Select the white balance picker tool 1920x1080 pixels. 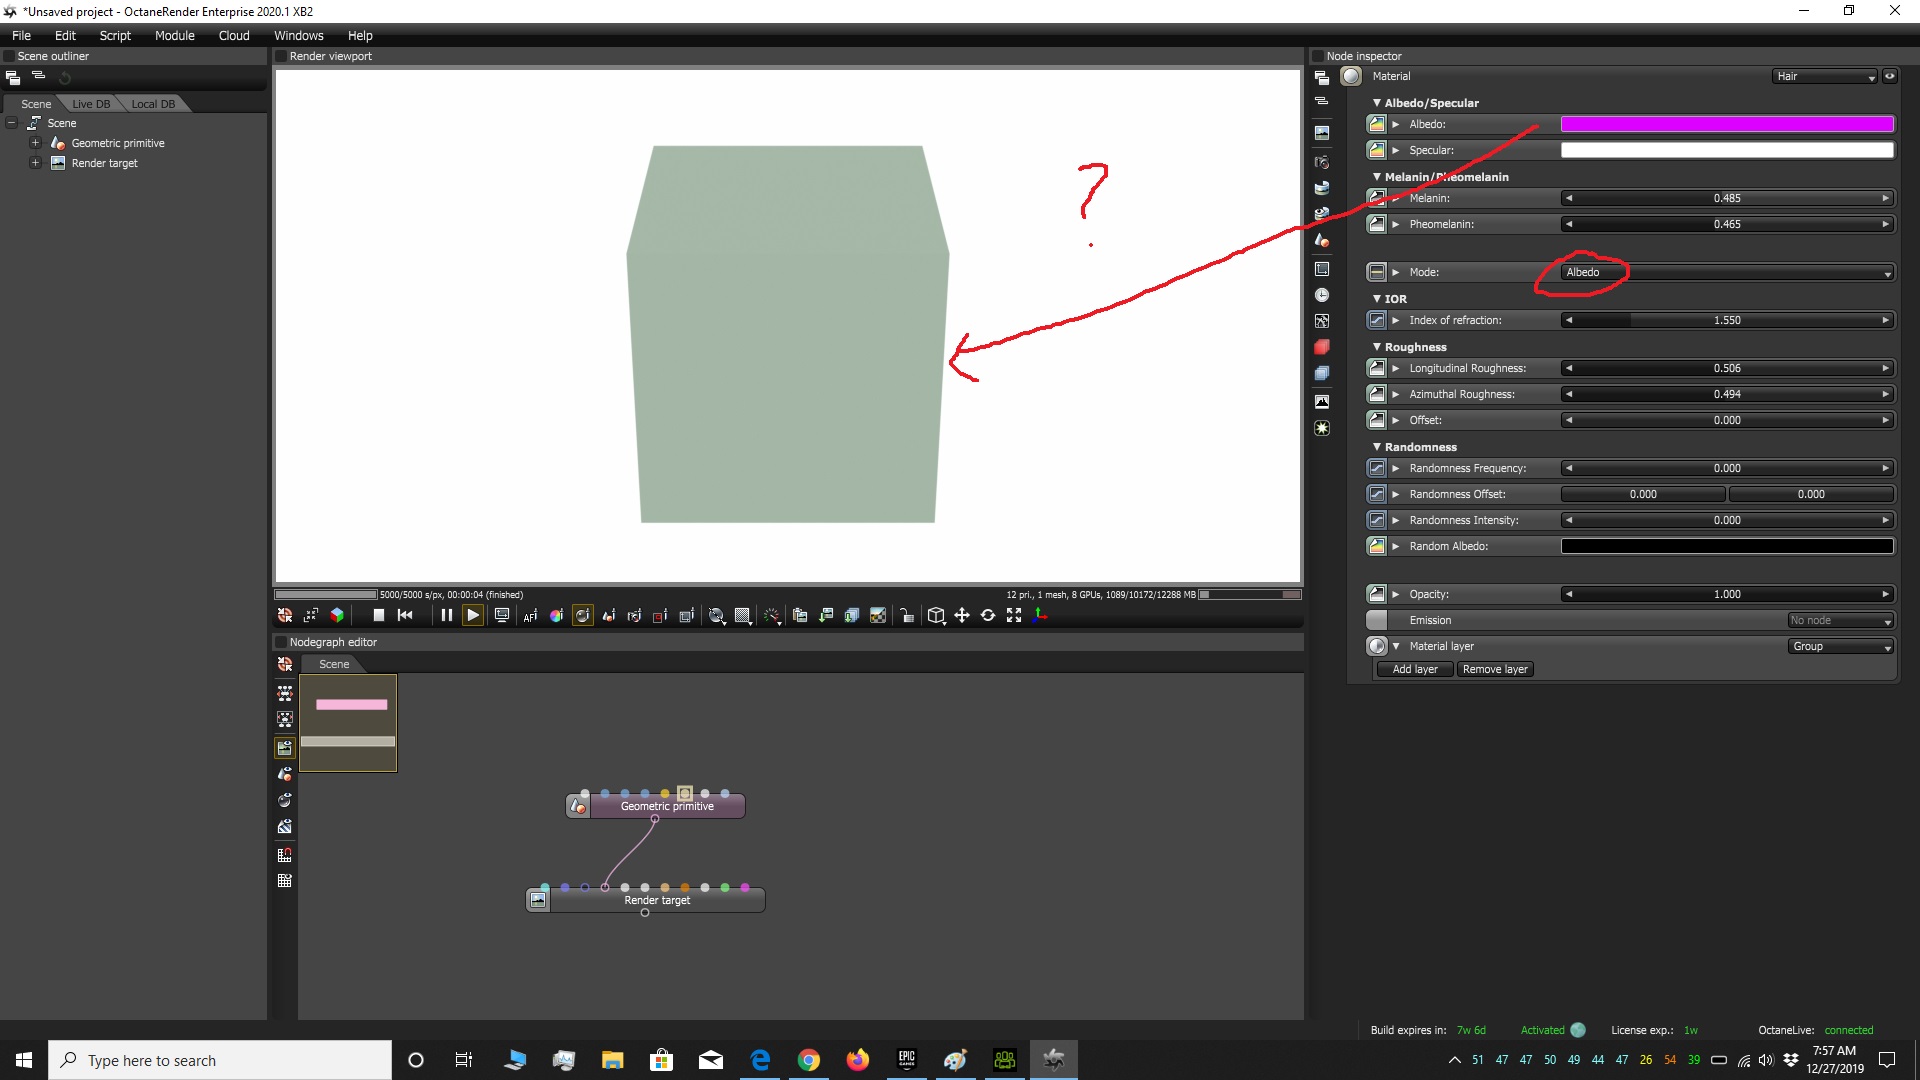[556, 616]
